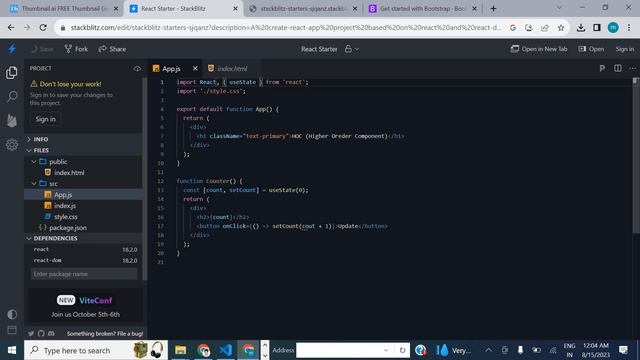This screenshot has height=360, width=640.
Task: Click Fork in the top toolbar
Action: click(x=76, y=49)
